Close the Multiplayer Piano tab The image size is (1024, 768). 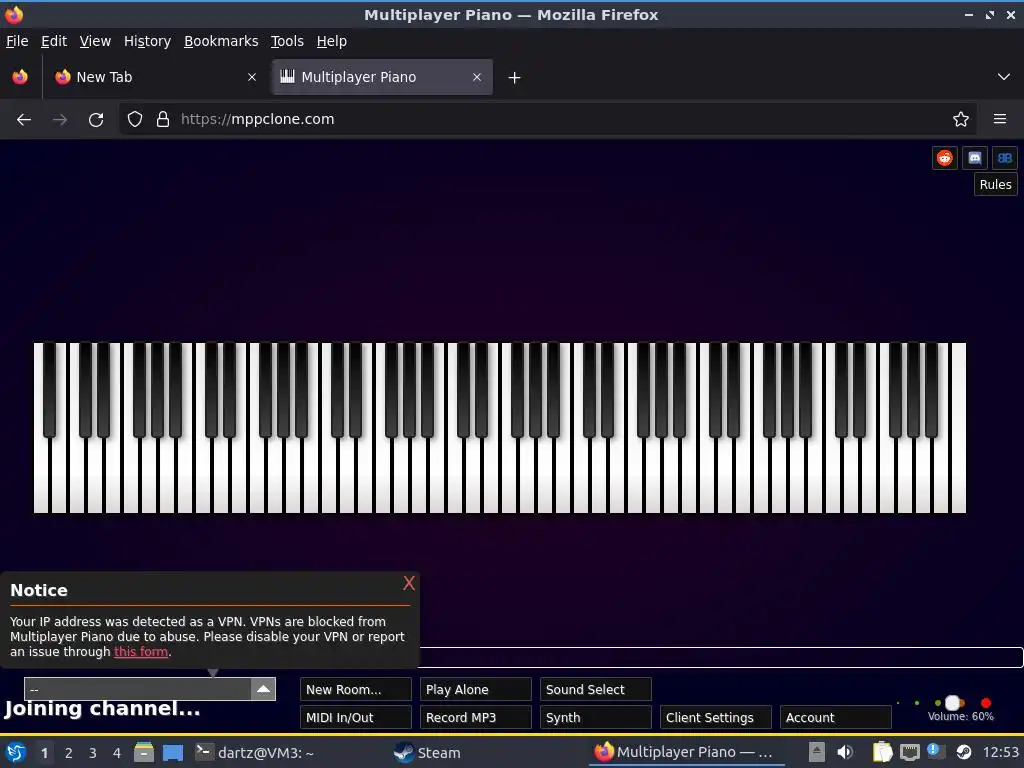[477, 77]
